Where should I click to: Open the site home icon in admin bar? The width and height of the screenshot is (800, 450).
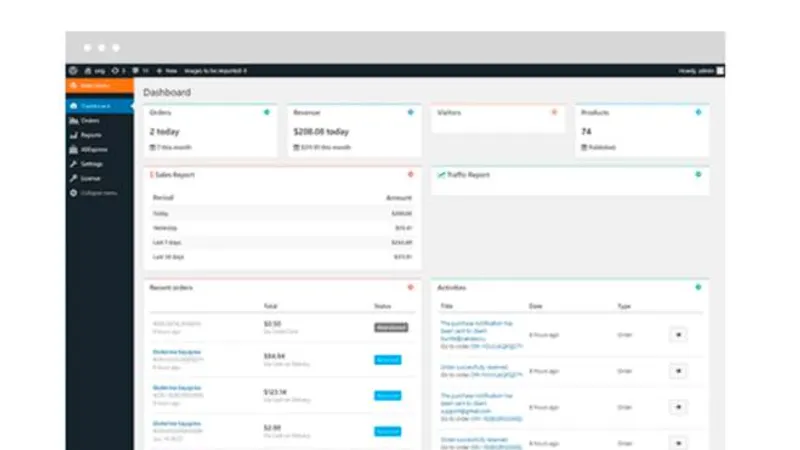pos(88,70)
